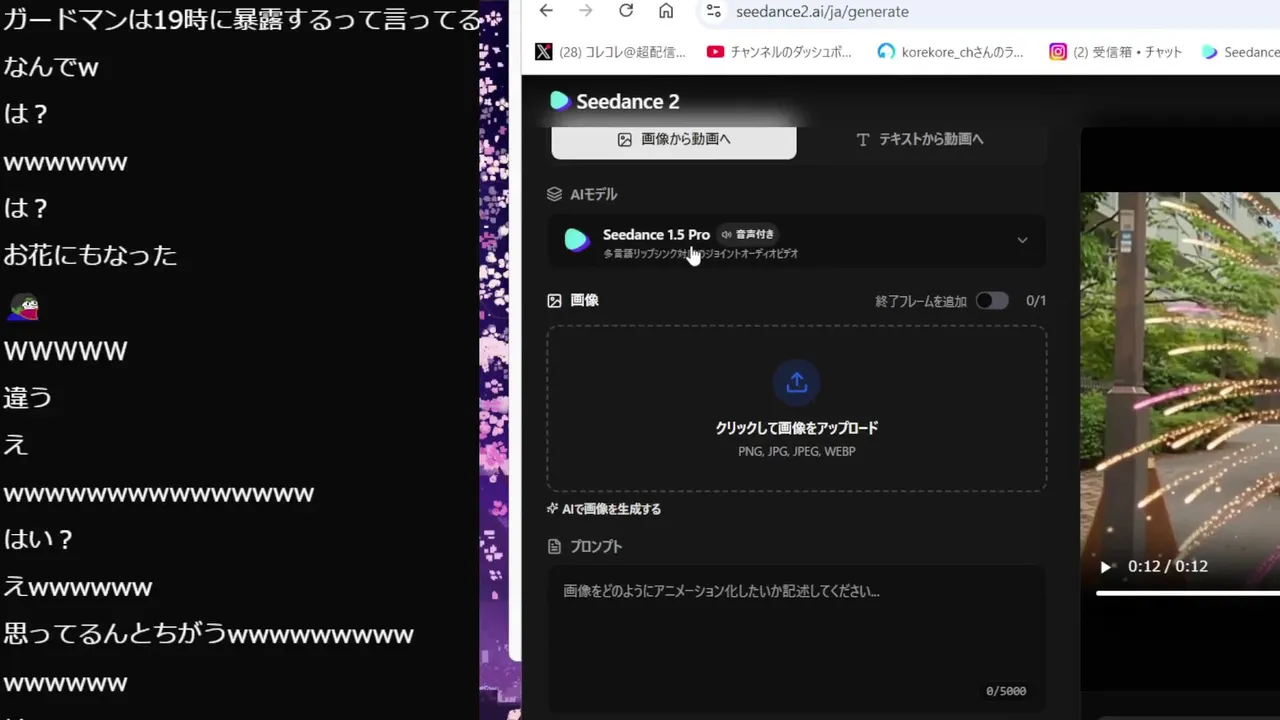The width and height of the screenshot is (1280, 720).
Task: Toggle the 終了フレームを追加 switch
Action: click(x=992, y=301)
